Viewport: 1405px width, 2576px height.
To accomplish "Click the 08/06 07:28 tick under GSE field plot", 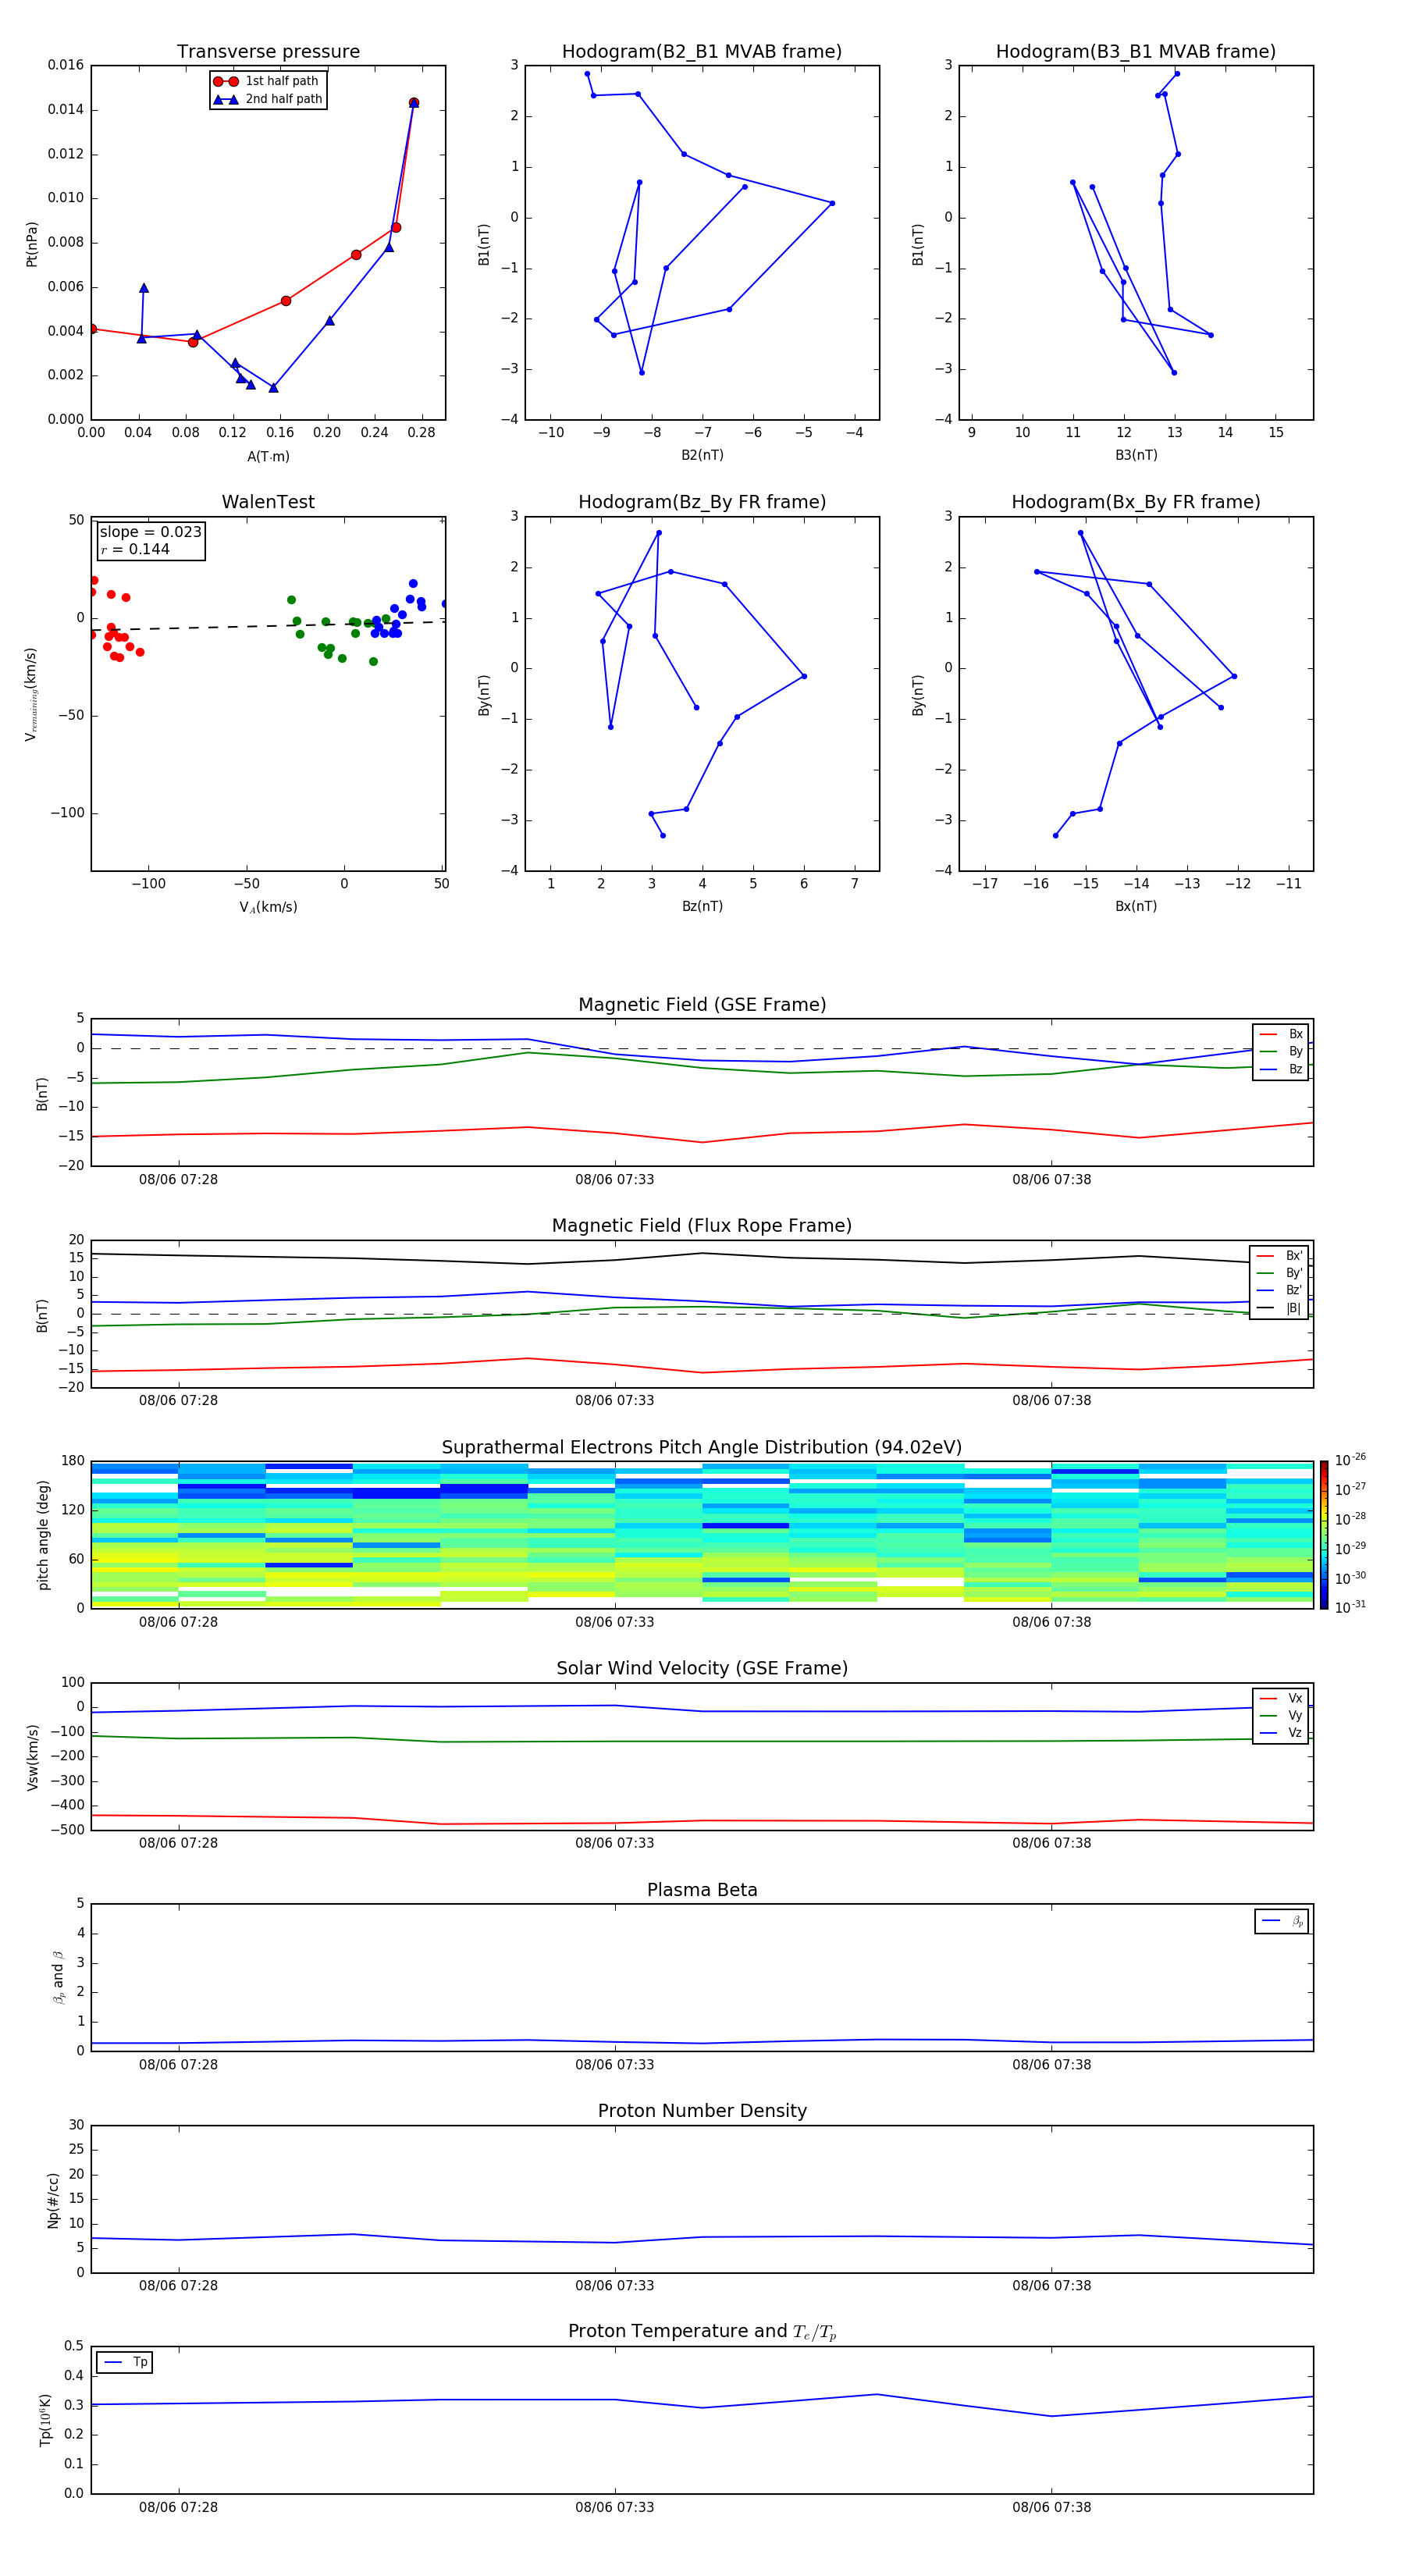I will (x=178, y=1180).
